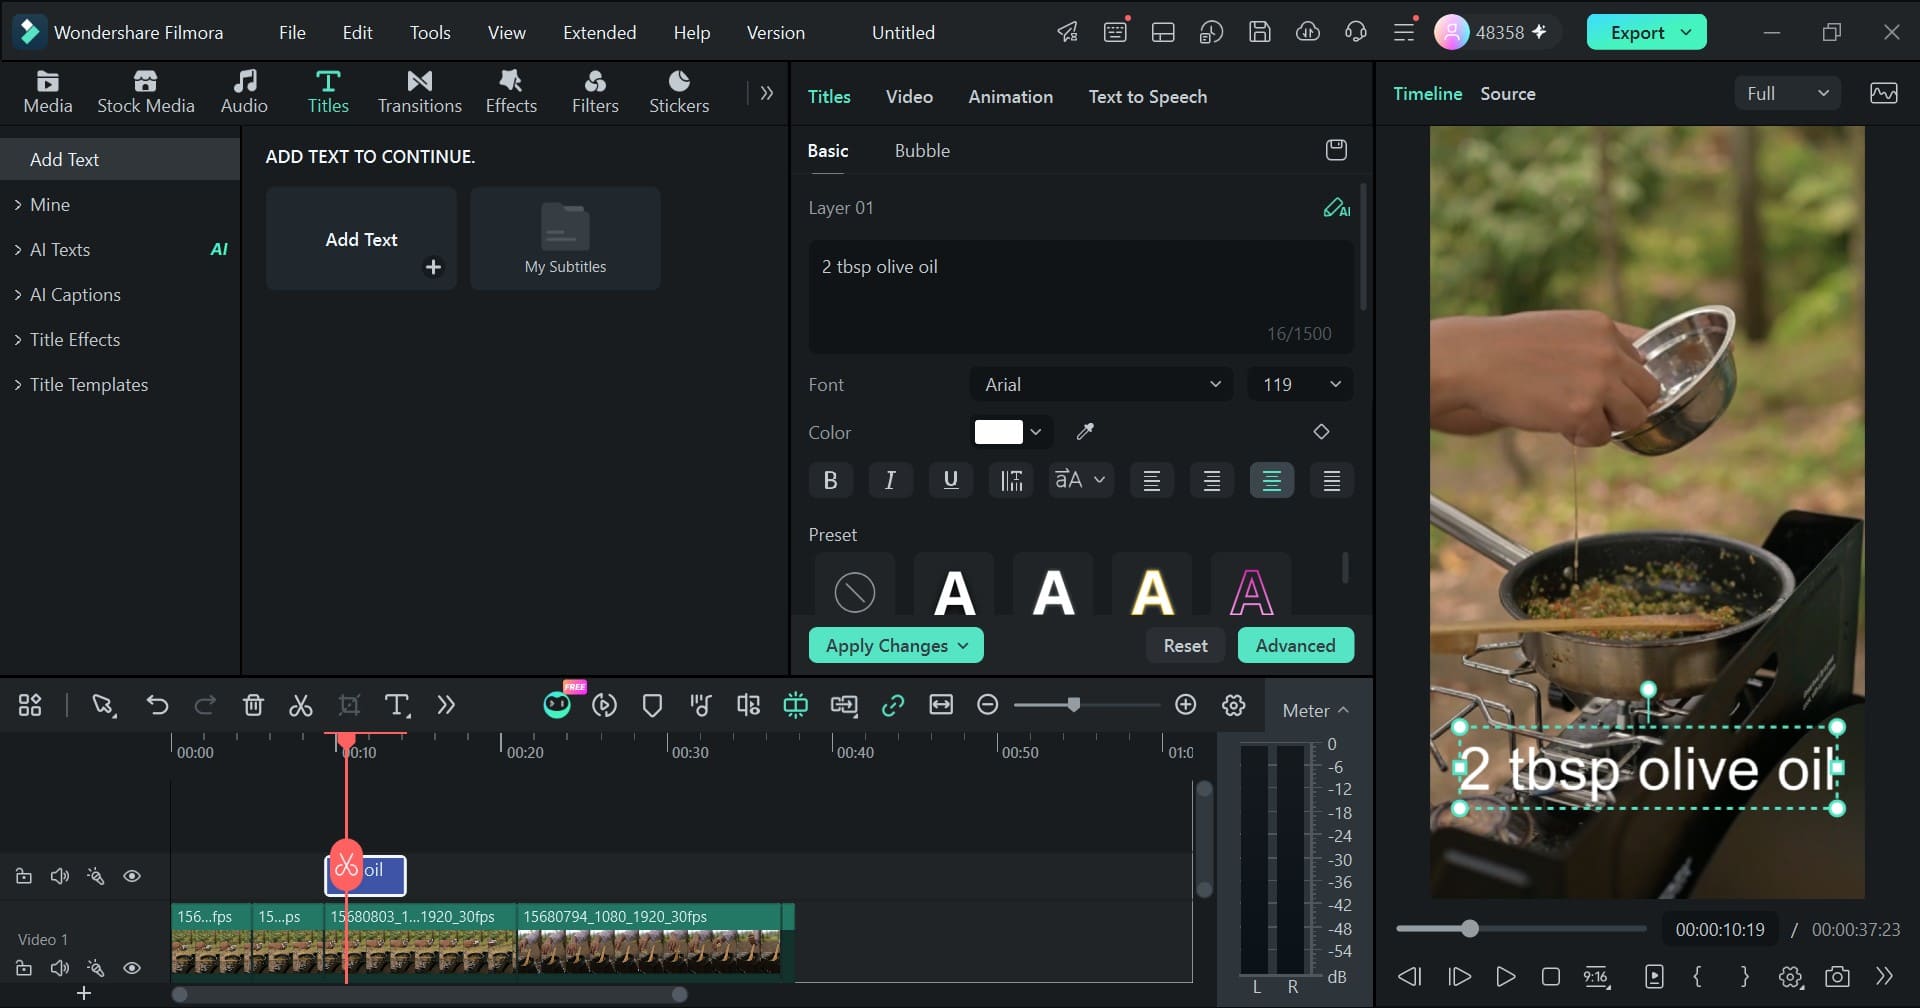Open the white text color swatch

click(x=998, y=432)
